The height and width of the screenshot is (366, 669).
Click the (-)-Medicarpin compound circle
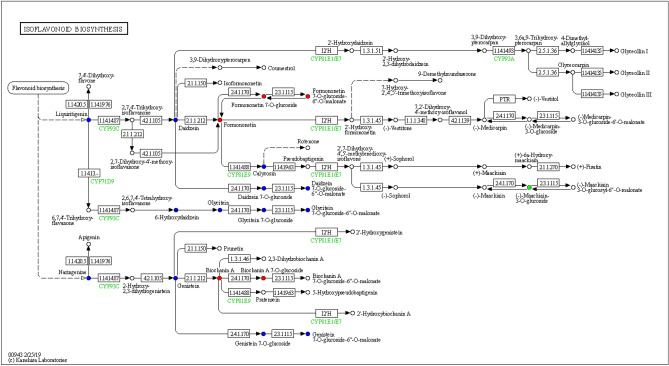pos(484,120)
